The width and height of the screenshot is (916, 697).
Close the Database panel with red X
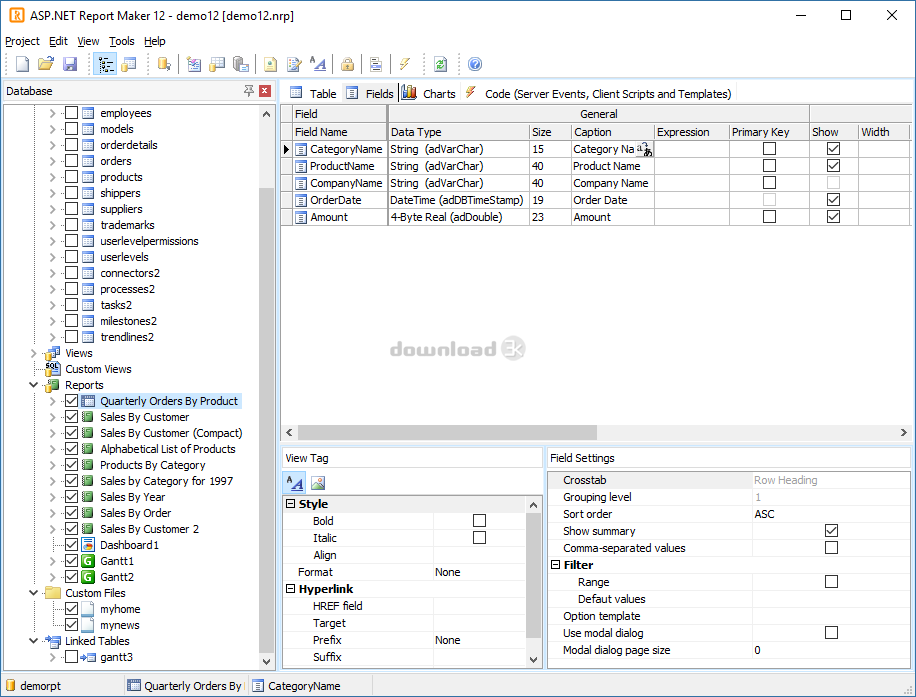click(x=265, y=91)
